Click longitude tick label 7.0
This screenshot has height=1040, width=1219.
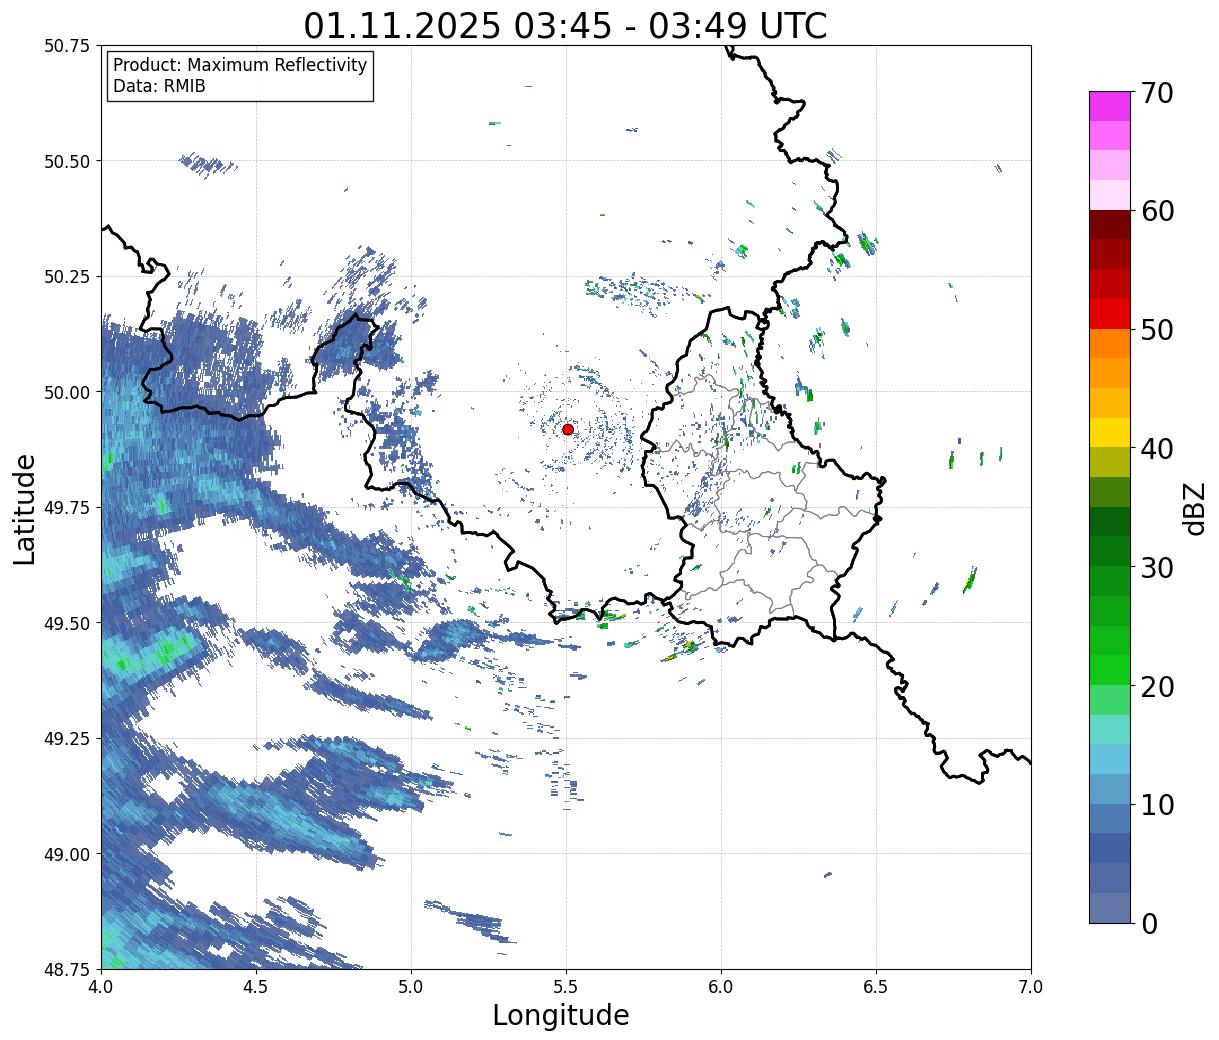pyautogui.click(x=1031, y=987)
